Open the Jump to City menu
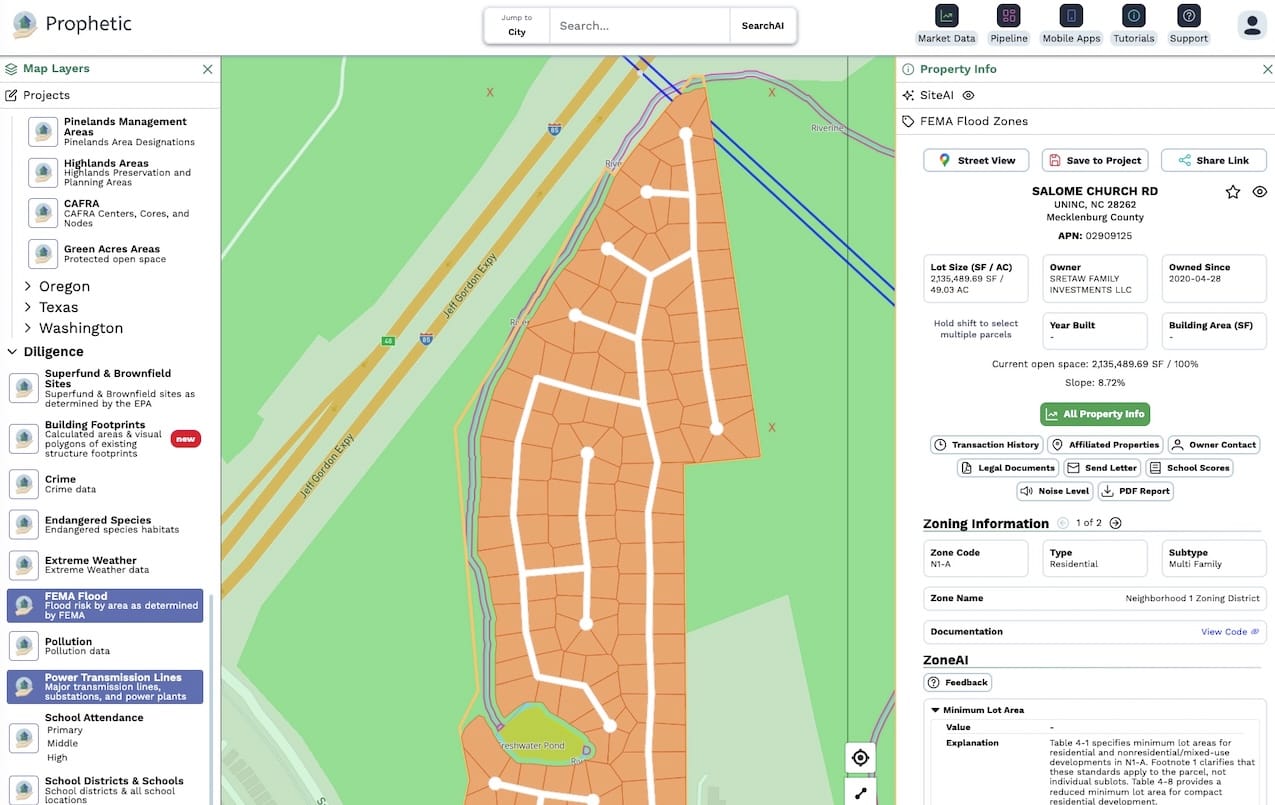Viewport: 1275px width, 805px height. point(516,25)
